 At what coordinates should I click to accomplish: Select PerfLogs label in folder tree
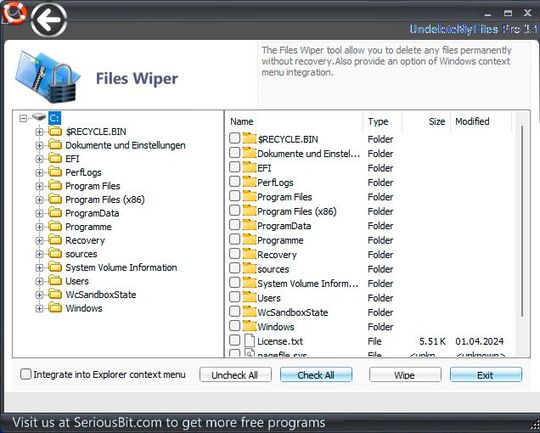83,172
